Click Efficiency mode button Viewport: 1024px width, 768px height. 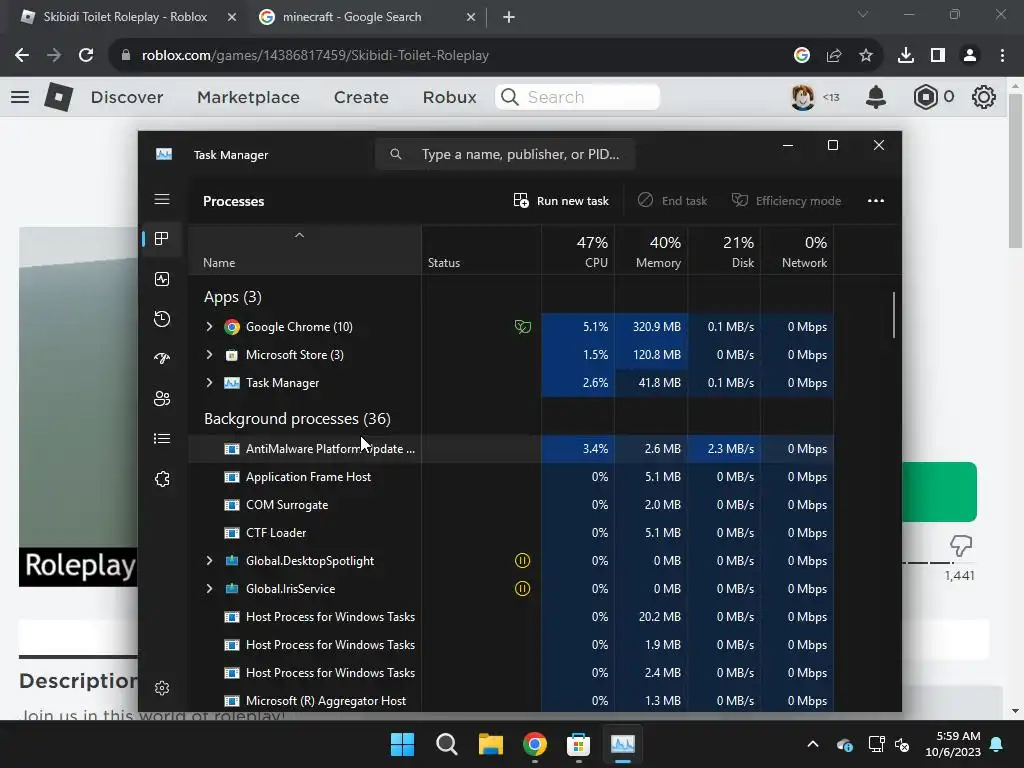click(x=786, y=200)
